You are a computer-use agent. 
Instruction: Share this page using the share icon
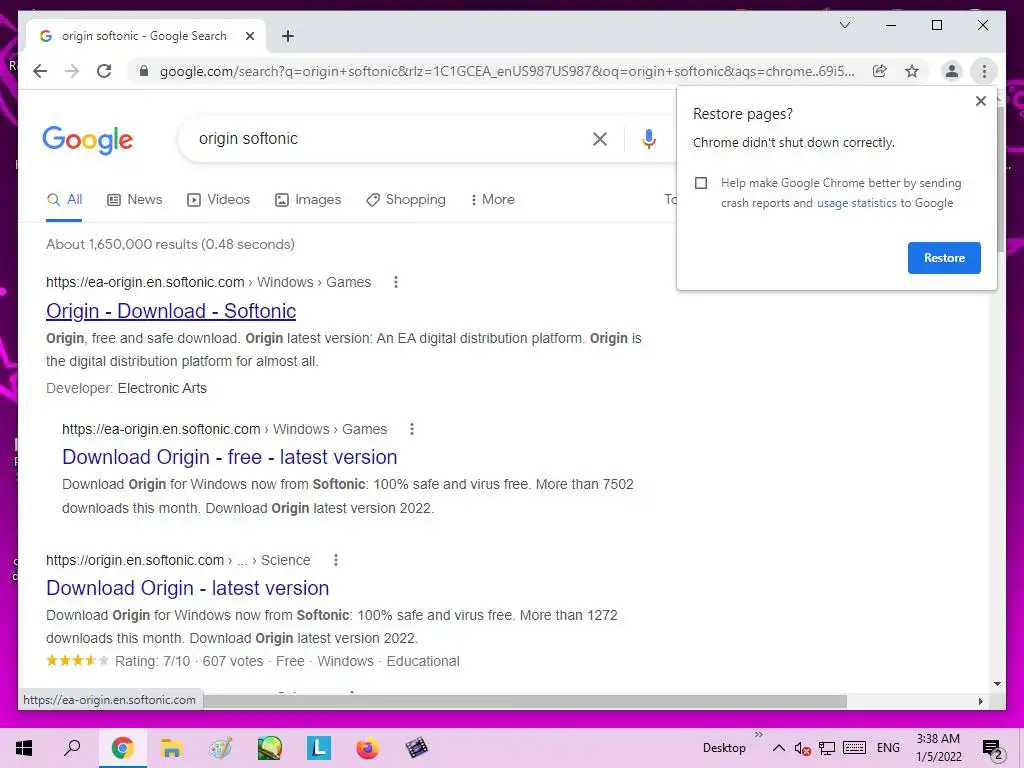point(880,71)
